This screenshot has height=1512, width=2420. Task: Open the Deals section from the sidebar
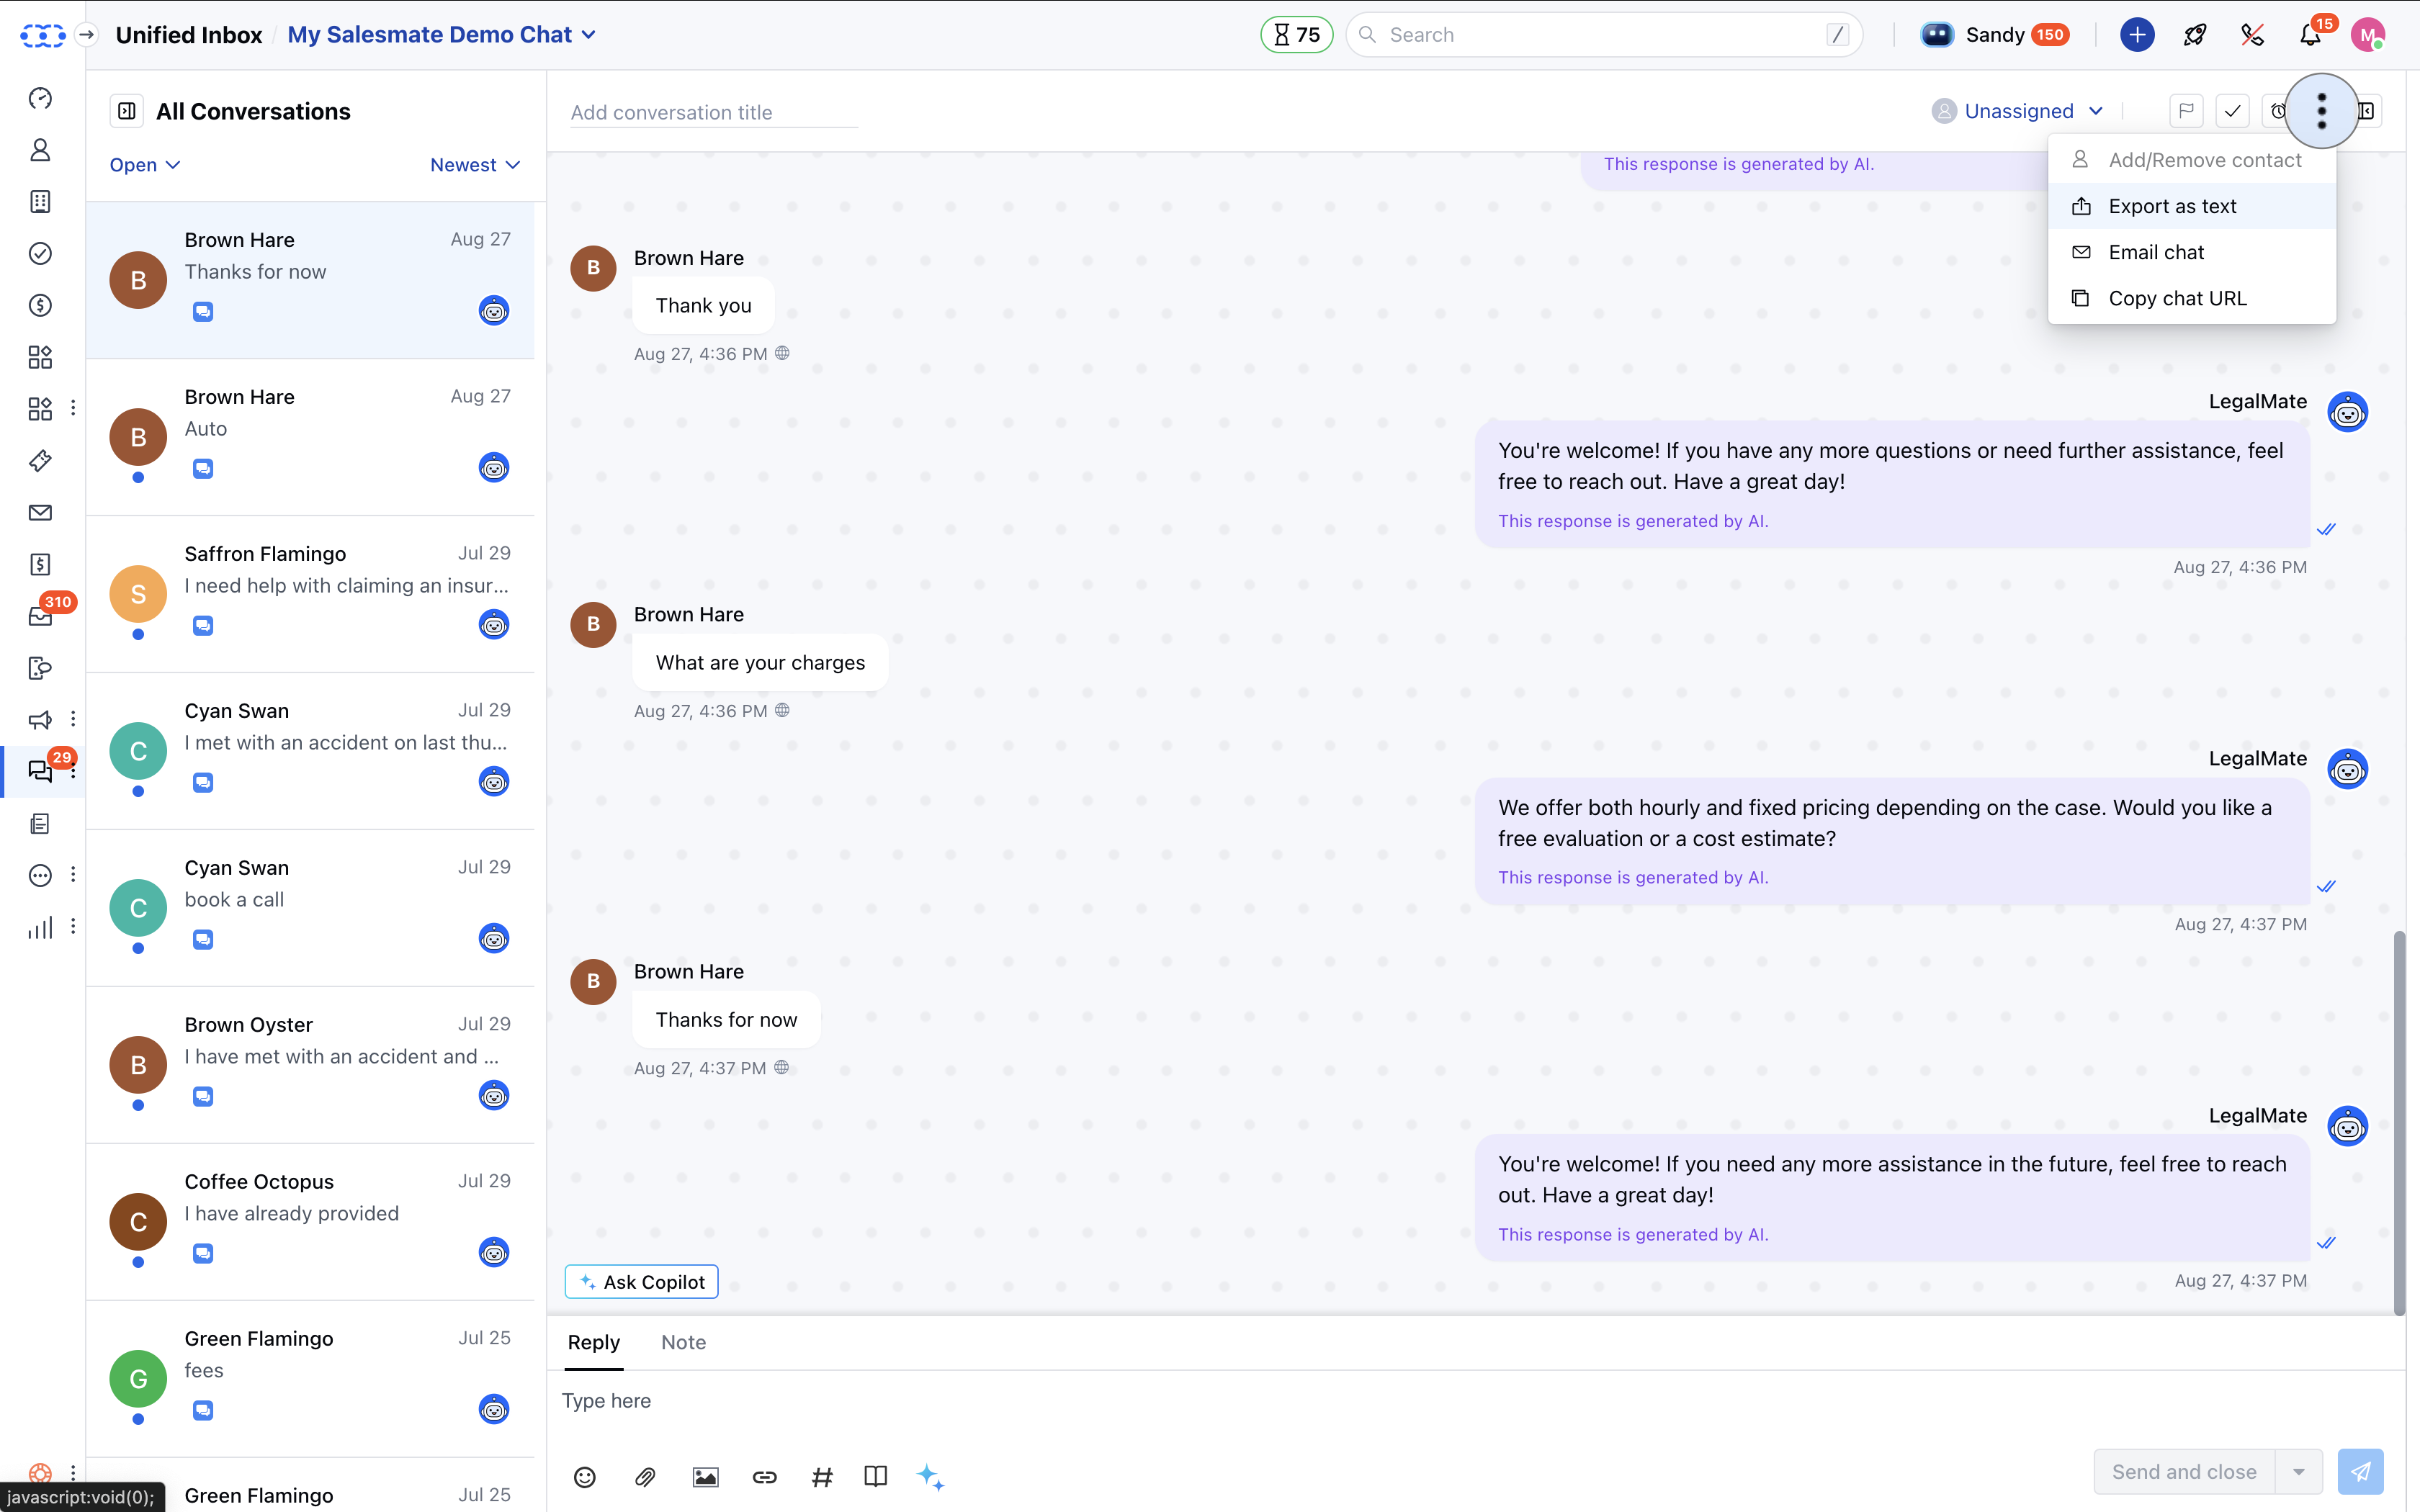coord(40,305)
